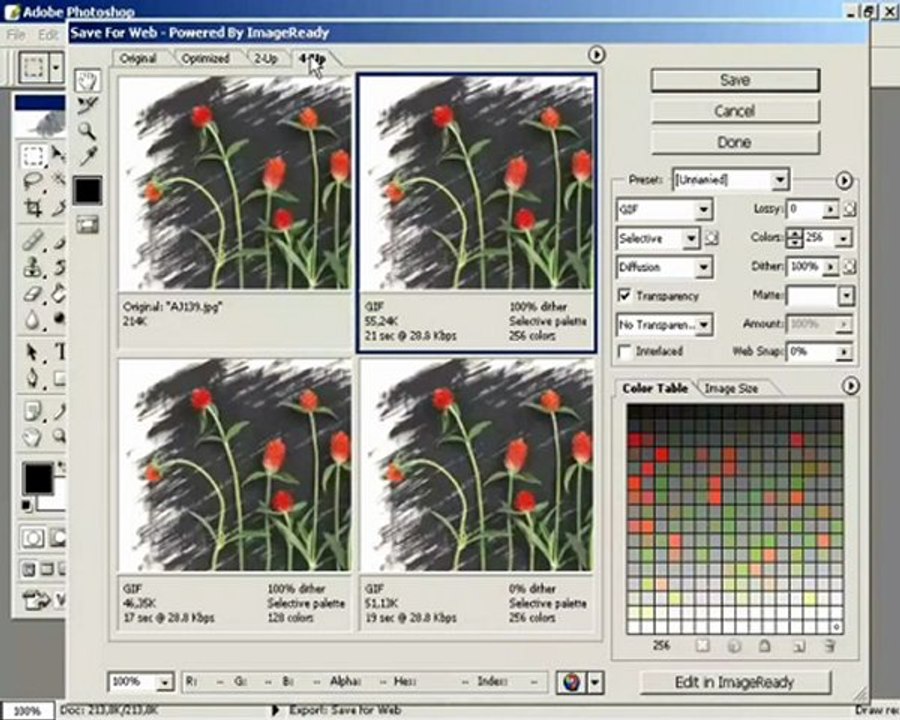Viewport: 900px width, 720px height.
Task: Preview in browser using the browser icon
Action: [x=571, y=682]
